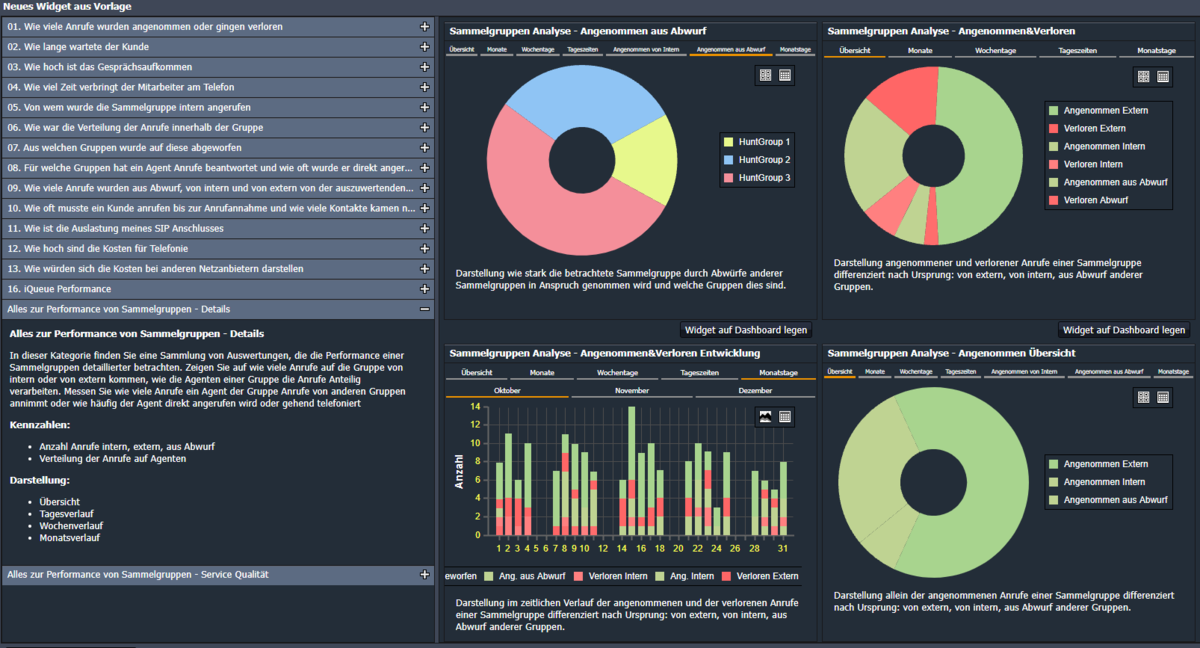
Task: Click Widget auf Dashboard legen under Angenommen&Verloren widget
Action: 1124,330
